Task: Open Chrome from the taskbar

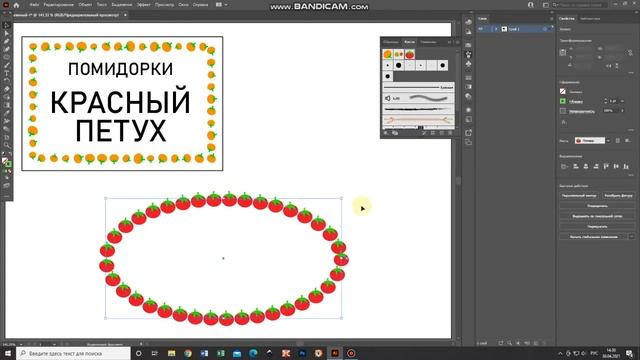Action: point(188,353)
